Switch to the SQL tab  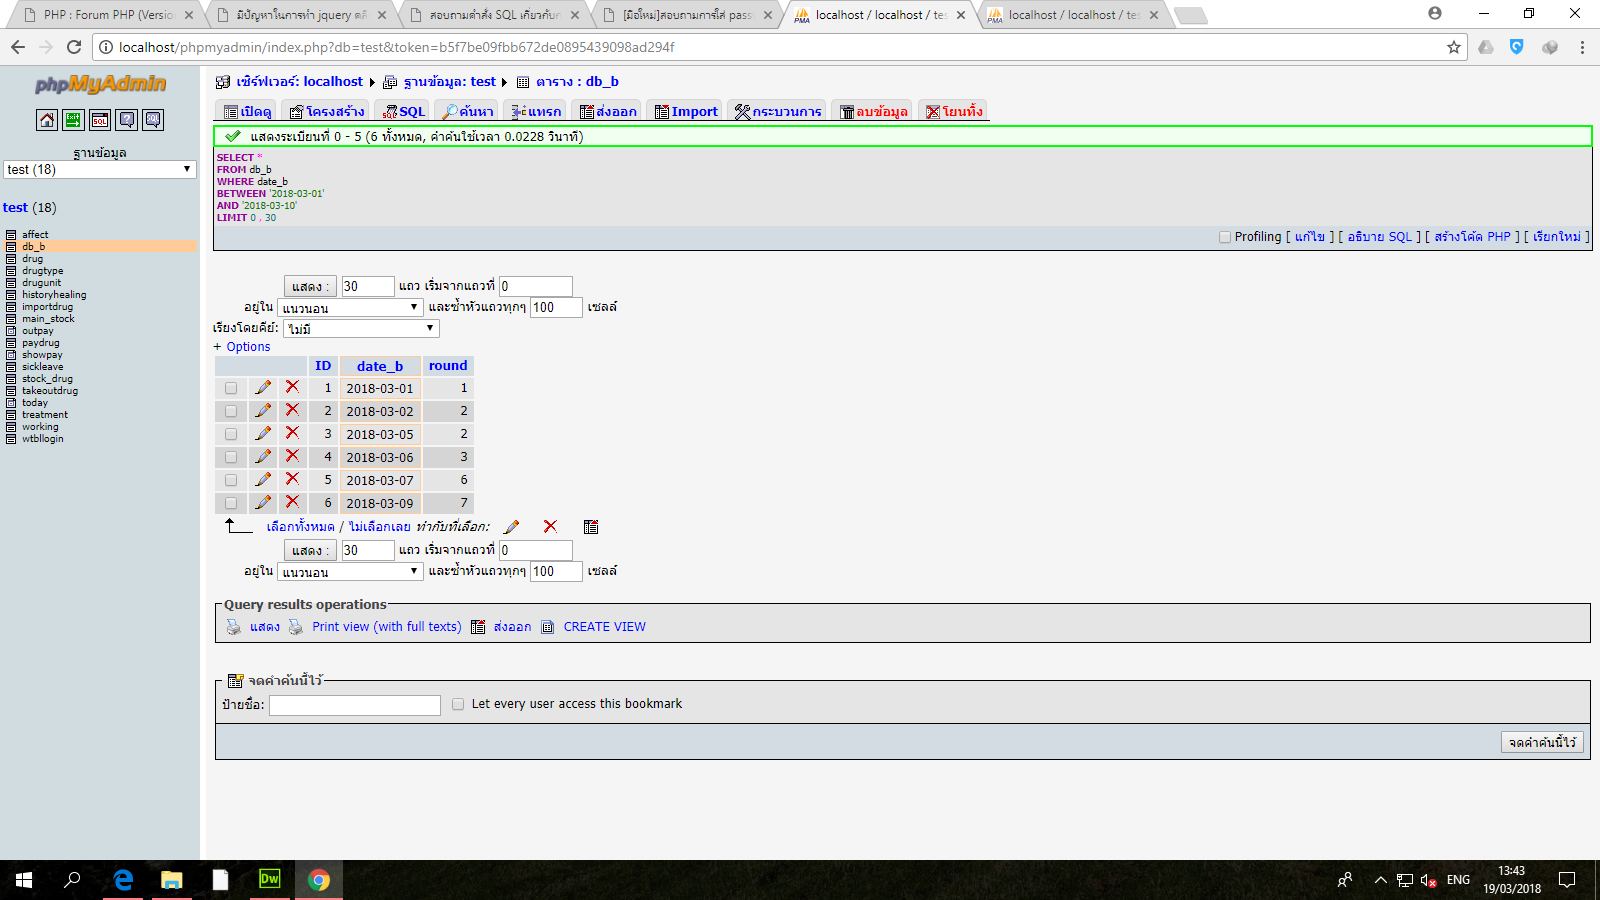click(x=404, y=111)
